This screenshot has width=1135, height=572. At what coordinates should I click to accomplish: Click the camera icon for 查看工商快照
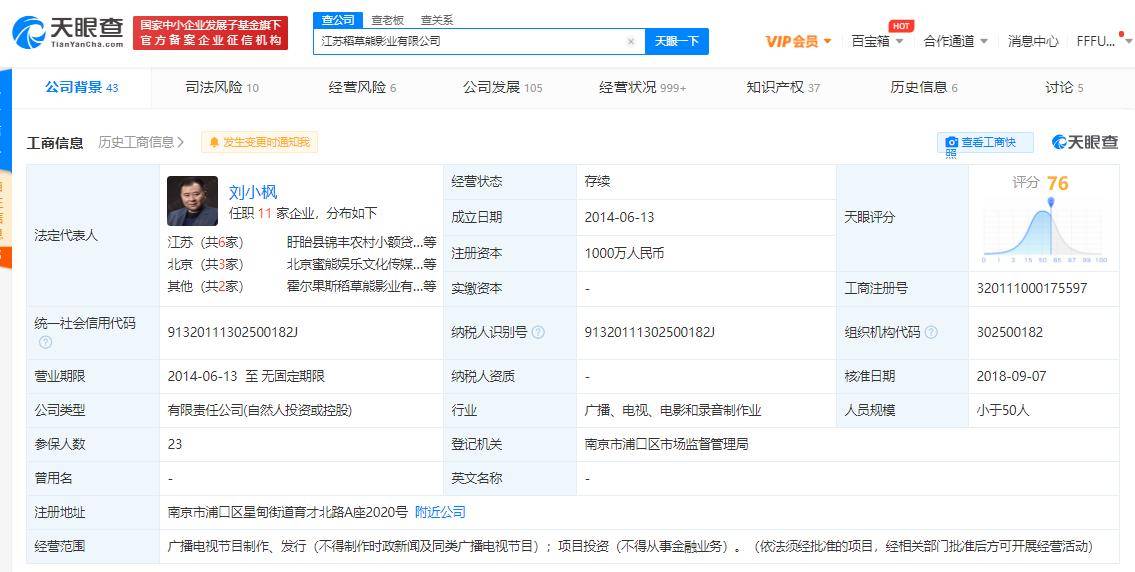952,143
